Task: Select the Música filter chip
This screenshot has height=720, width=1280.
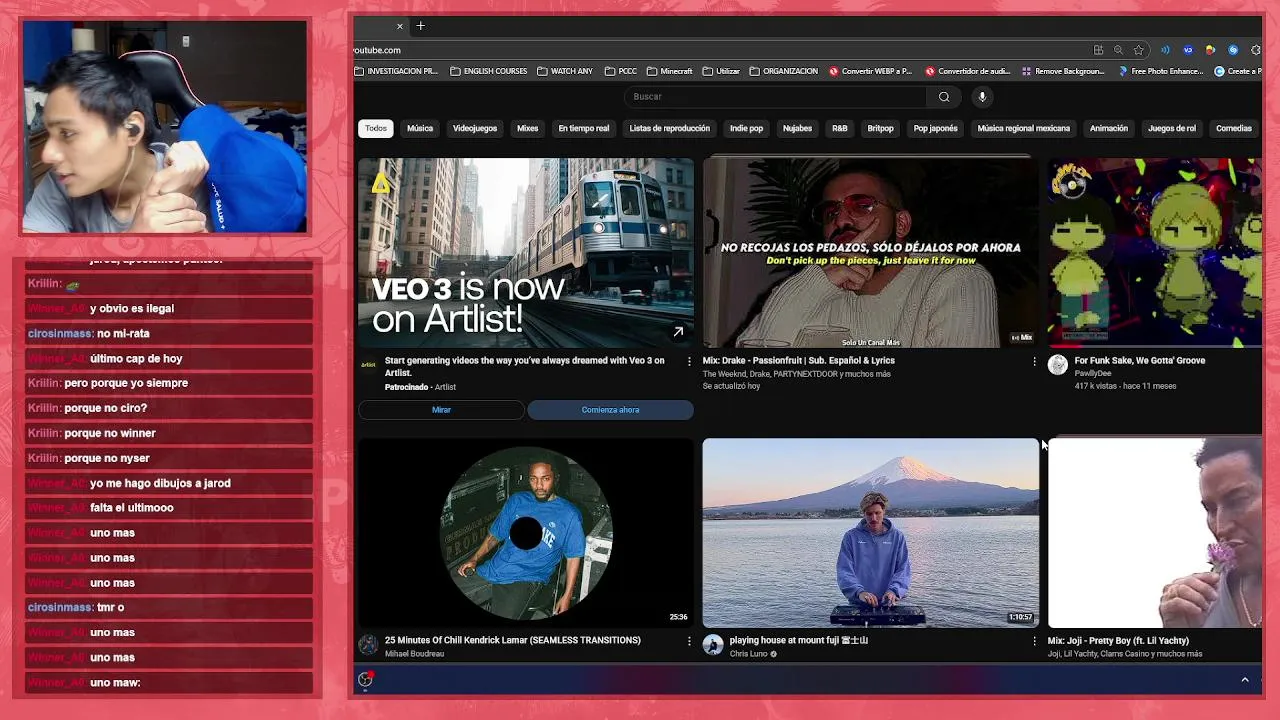Action: click(x=420, y=128)
